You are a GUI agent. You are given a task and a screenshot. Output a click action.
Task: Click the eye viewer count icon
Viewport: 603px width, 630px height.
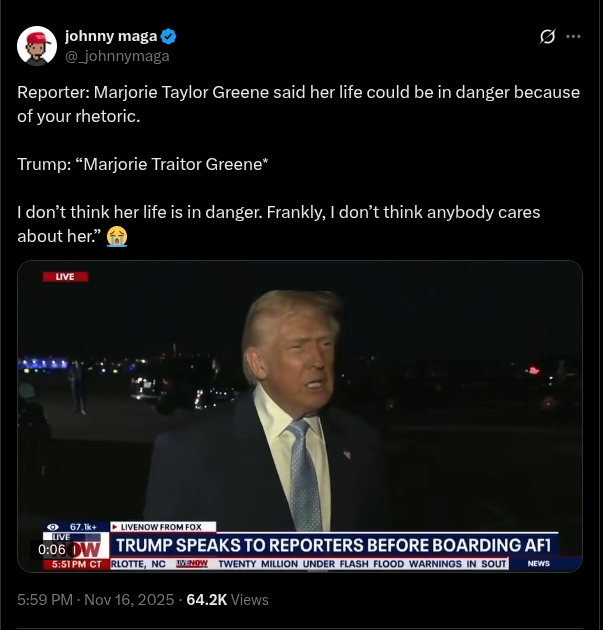coord(53,527)
